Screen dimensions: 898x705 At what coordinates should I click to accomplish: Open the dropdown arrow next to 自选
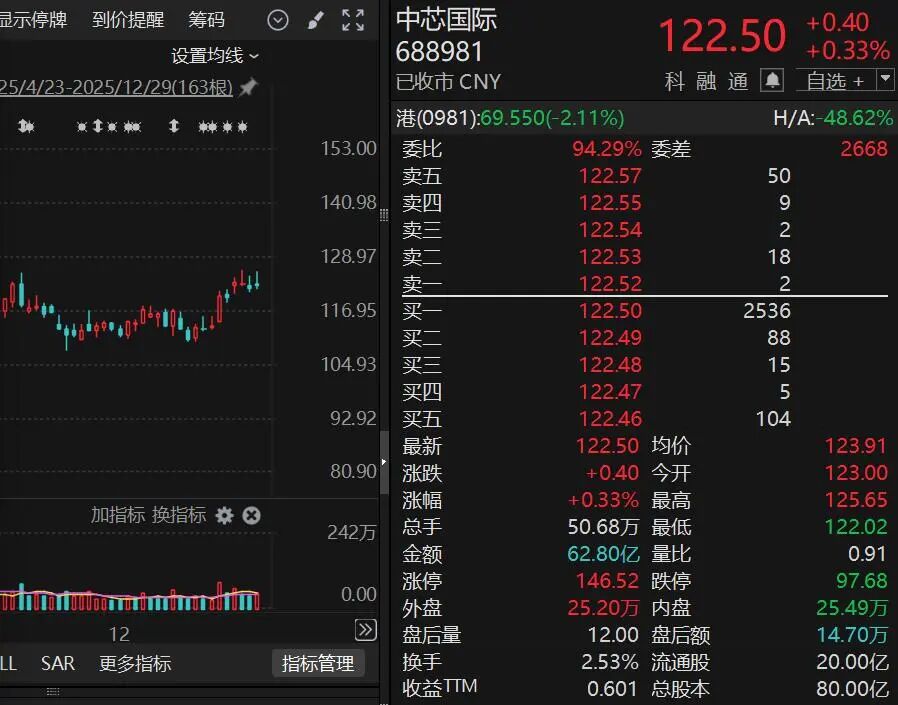pyautogui.click(x=885, y=80)
